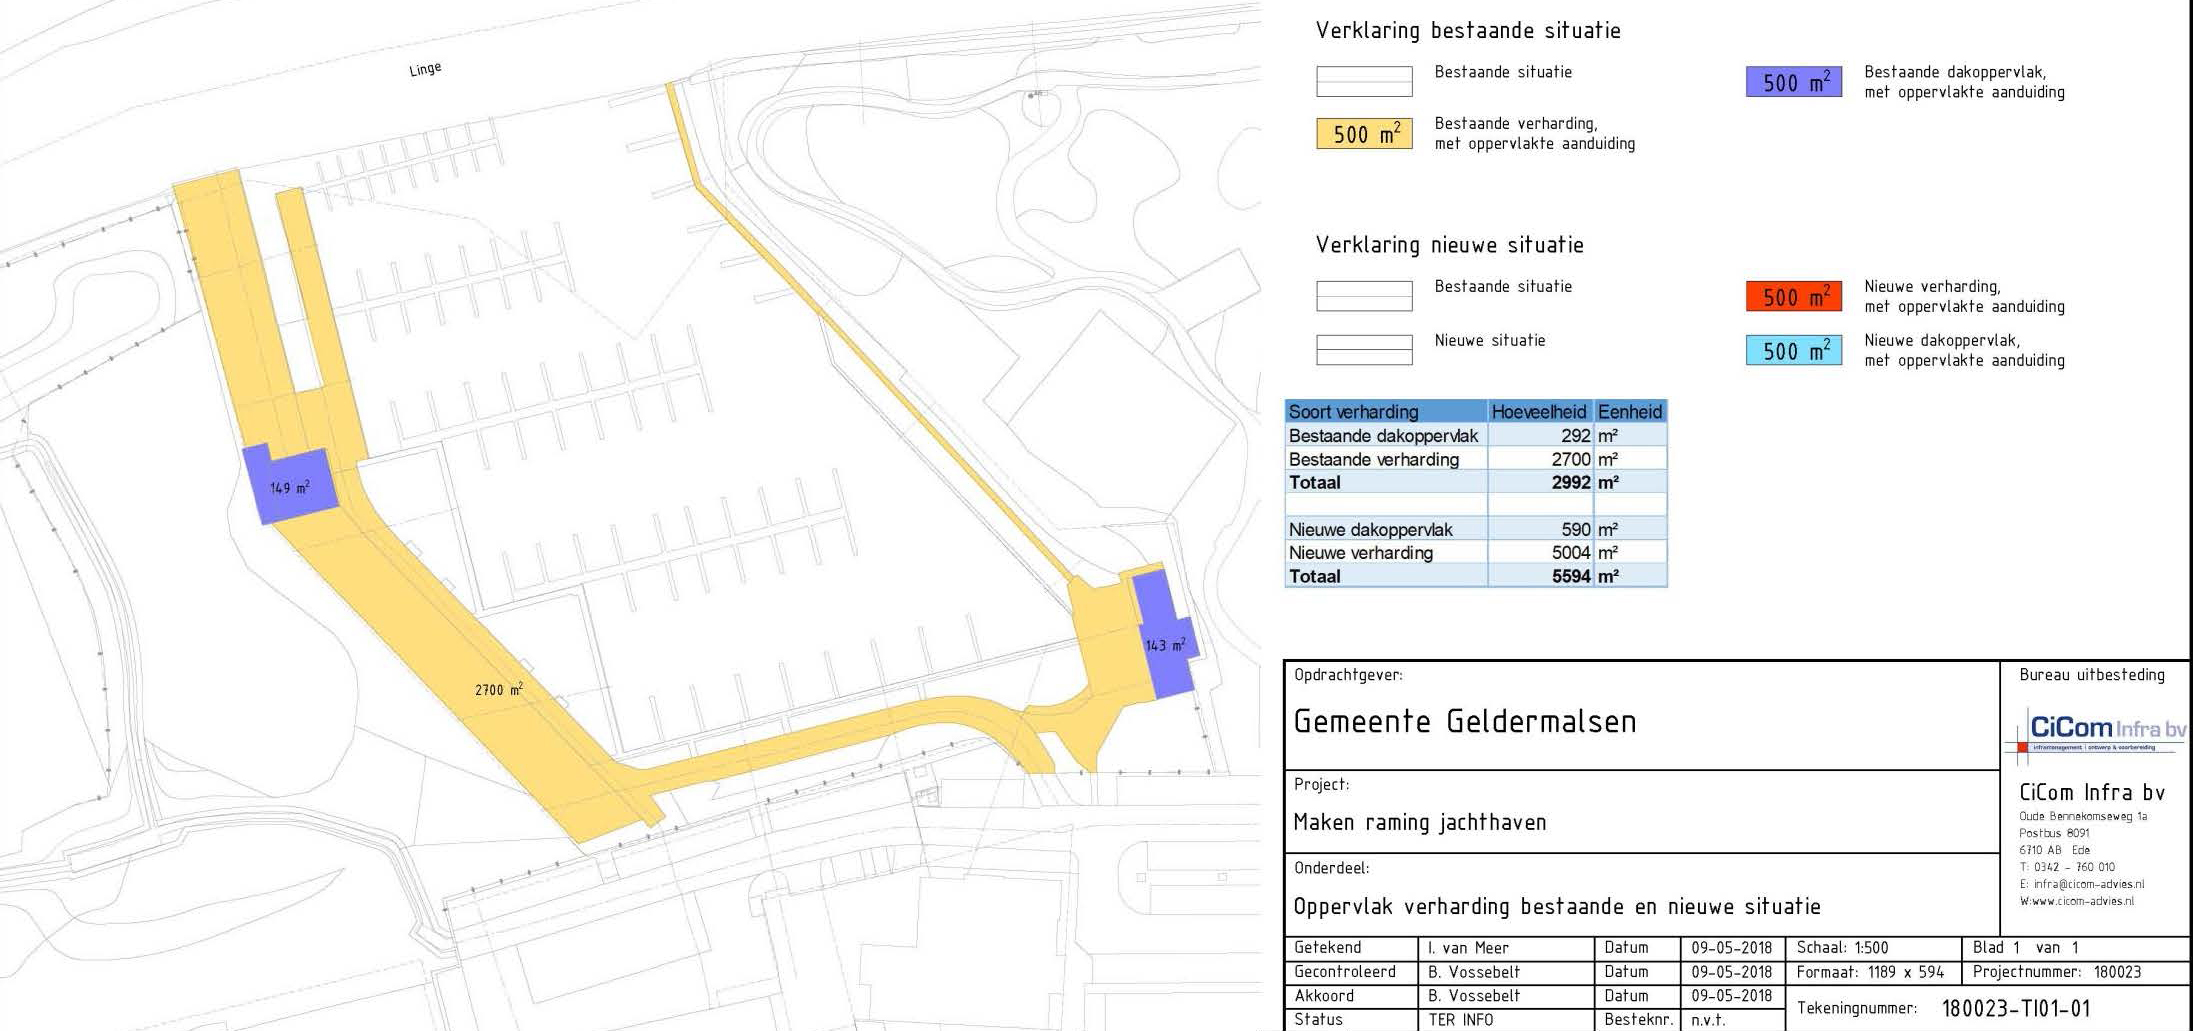2193x1031 pixels.
Task: Click the 'Gemeente Geldermalsen' client name
Action: click(1464, 722)
